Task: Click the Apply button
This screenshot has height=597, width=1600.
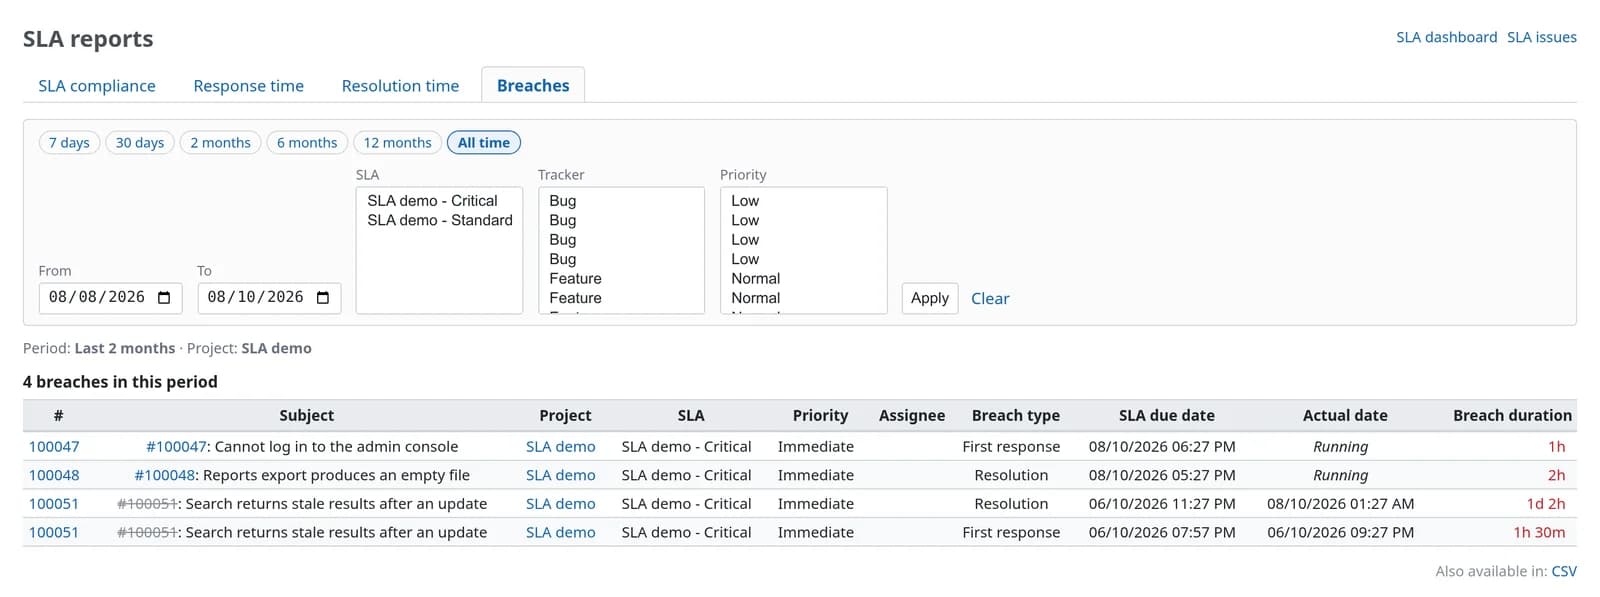Action: (930, 298)
